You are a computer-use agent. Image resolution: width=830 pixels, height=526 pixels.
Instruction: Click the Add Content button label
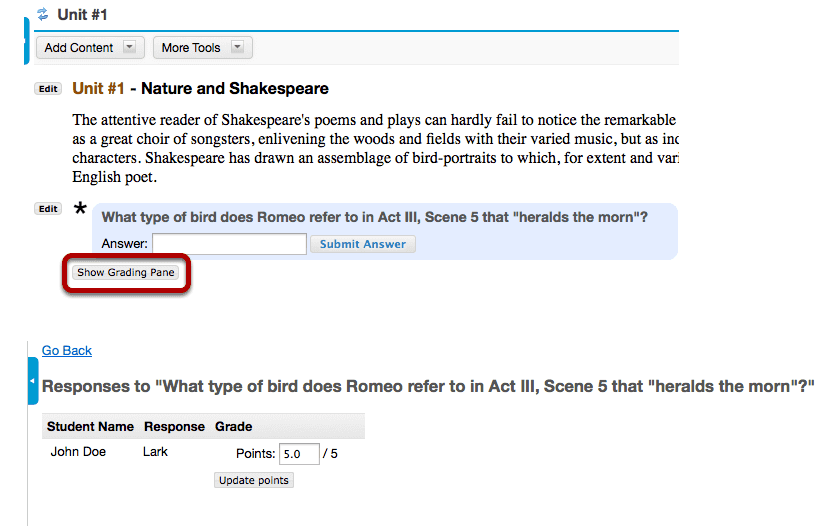point(79,48)
